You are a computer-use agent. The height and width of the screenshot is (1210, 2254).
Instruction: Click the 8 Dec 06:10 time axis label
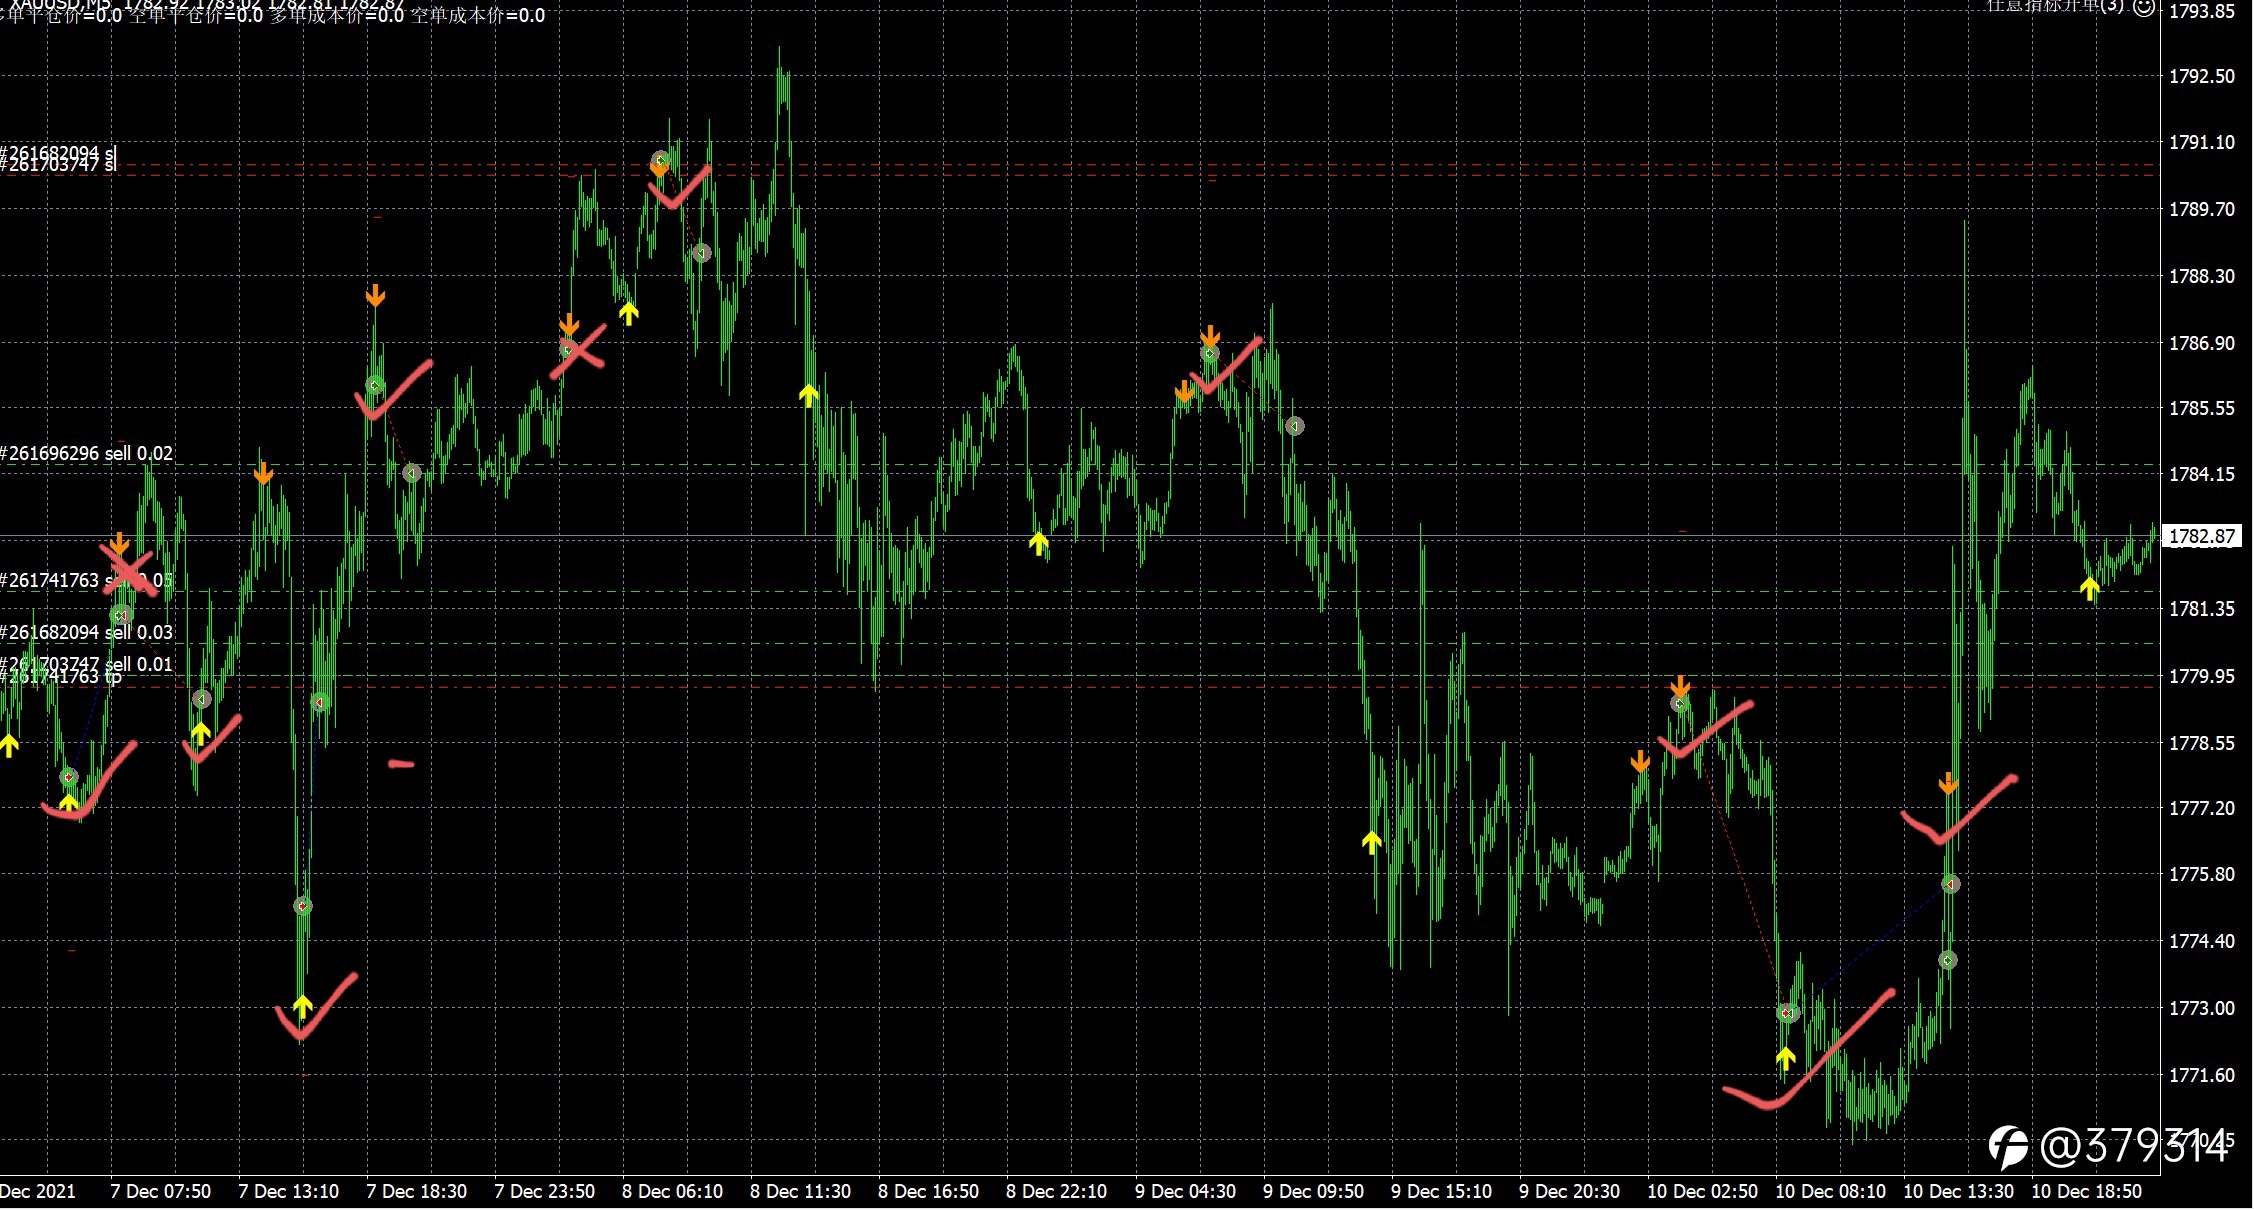[673, 1192]
